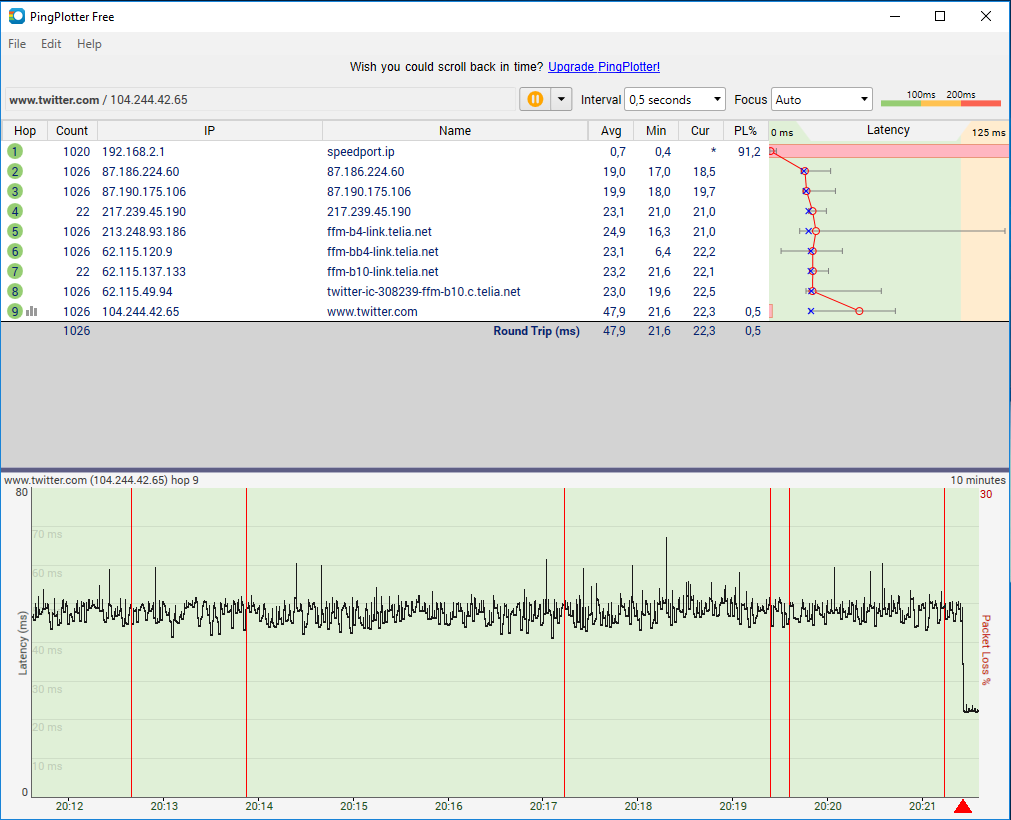This screenshot has height=820, width=1011.
Task: Click the Avg column header
Action: point(611,130)
